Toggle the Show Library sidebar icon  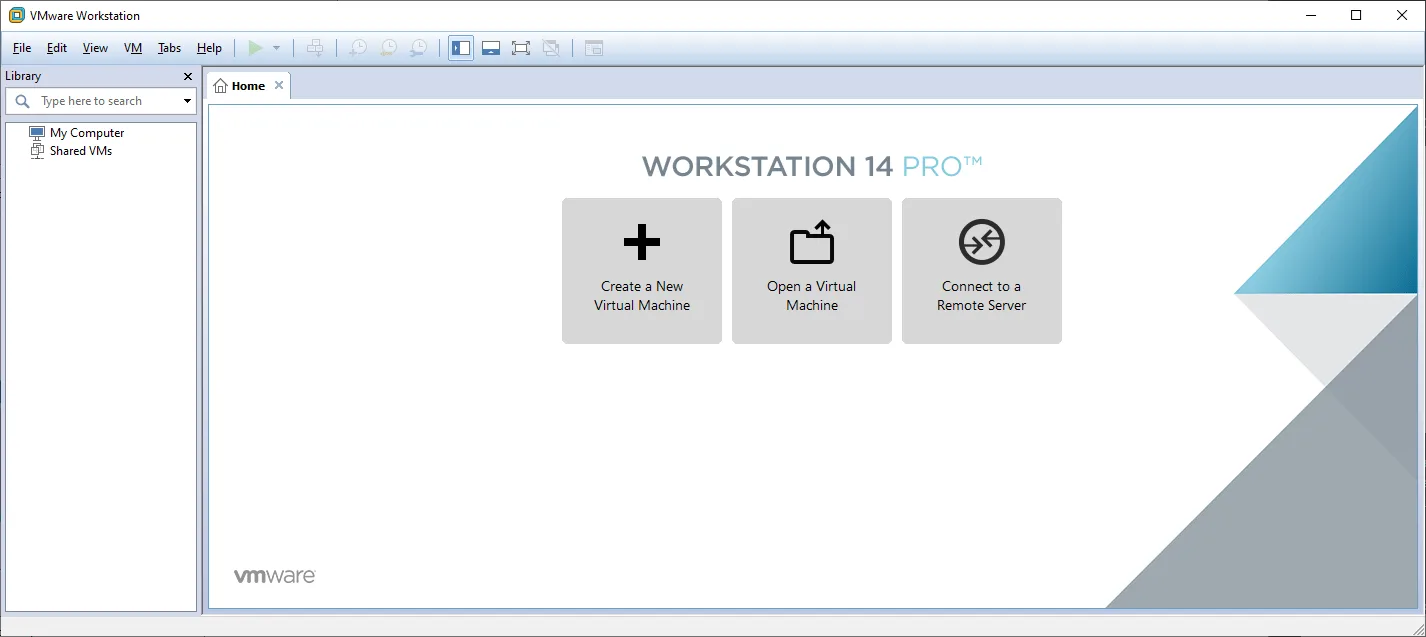461,48
